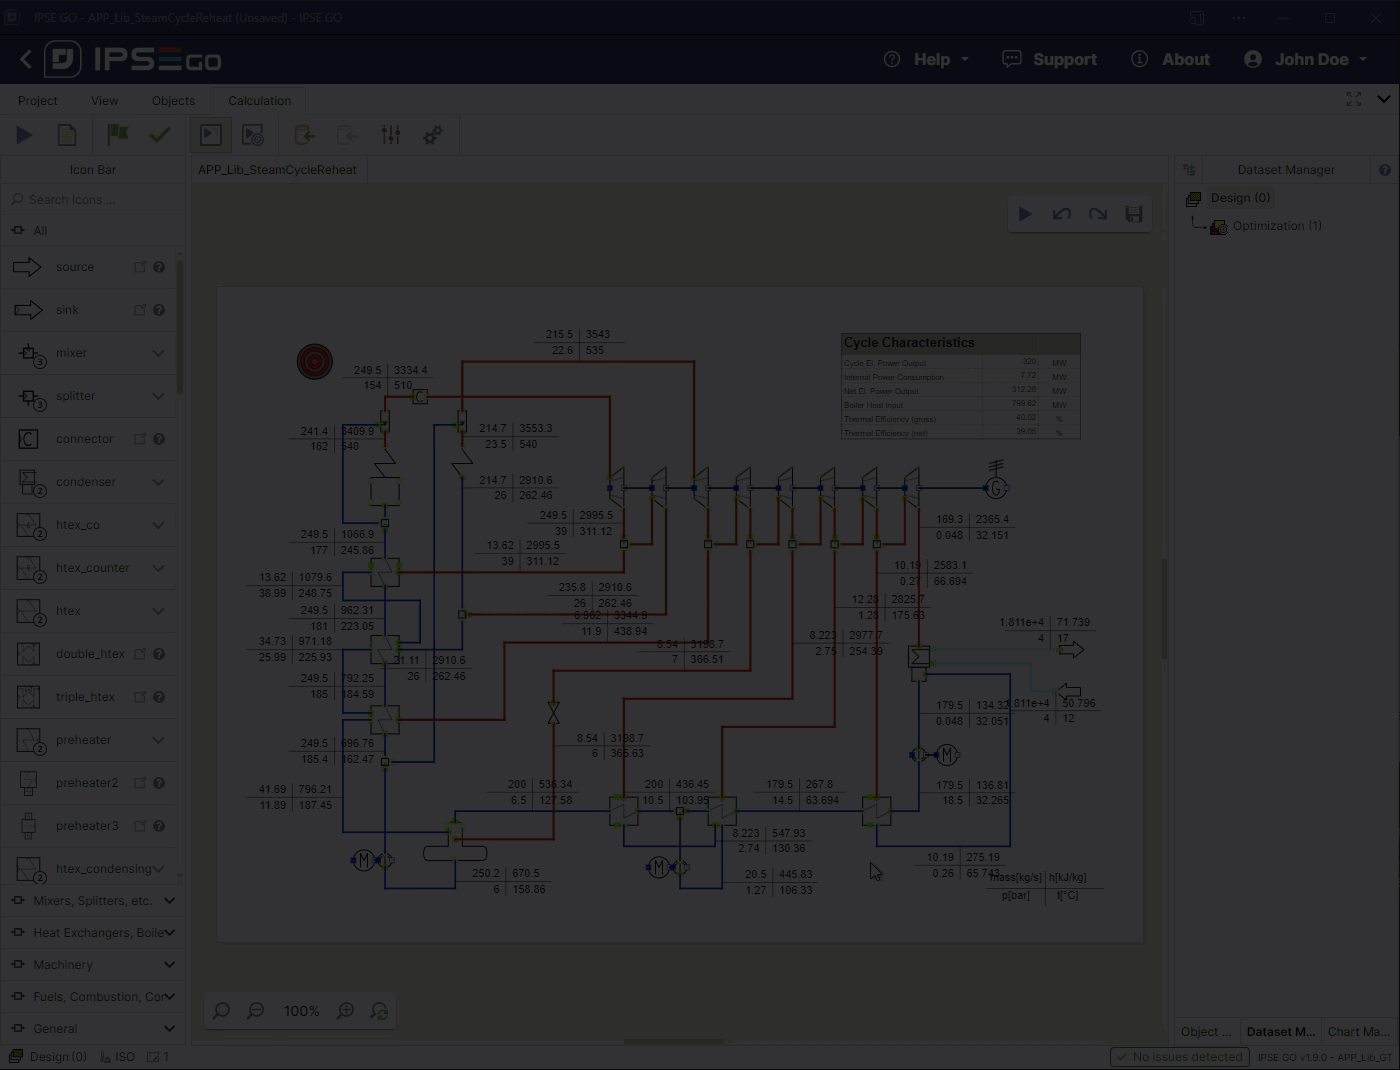This screenshot has width=1400, height=1070.
Task: Toggle the record-mode screen icon next to run-mode
Action: tap(252, 134)
